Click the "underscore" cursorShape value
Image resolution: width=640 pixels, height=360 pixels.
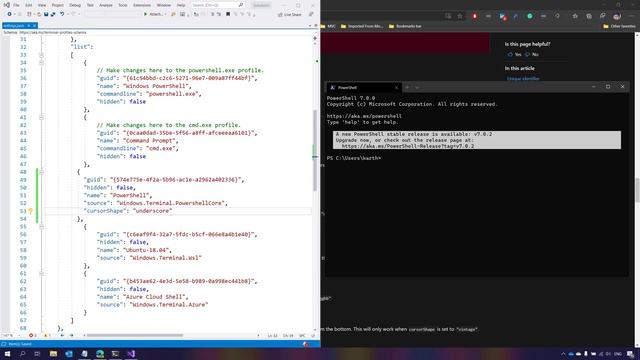point(152,211)
